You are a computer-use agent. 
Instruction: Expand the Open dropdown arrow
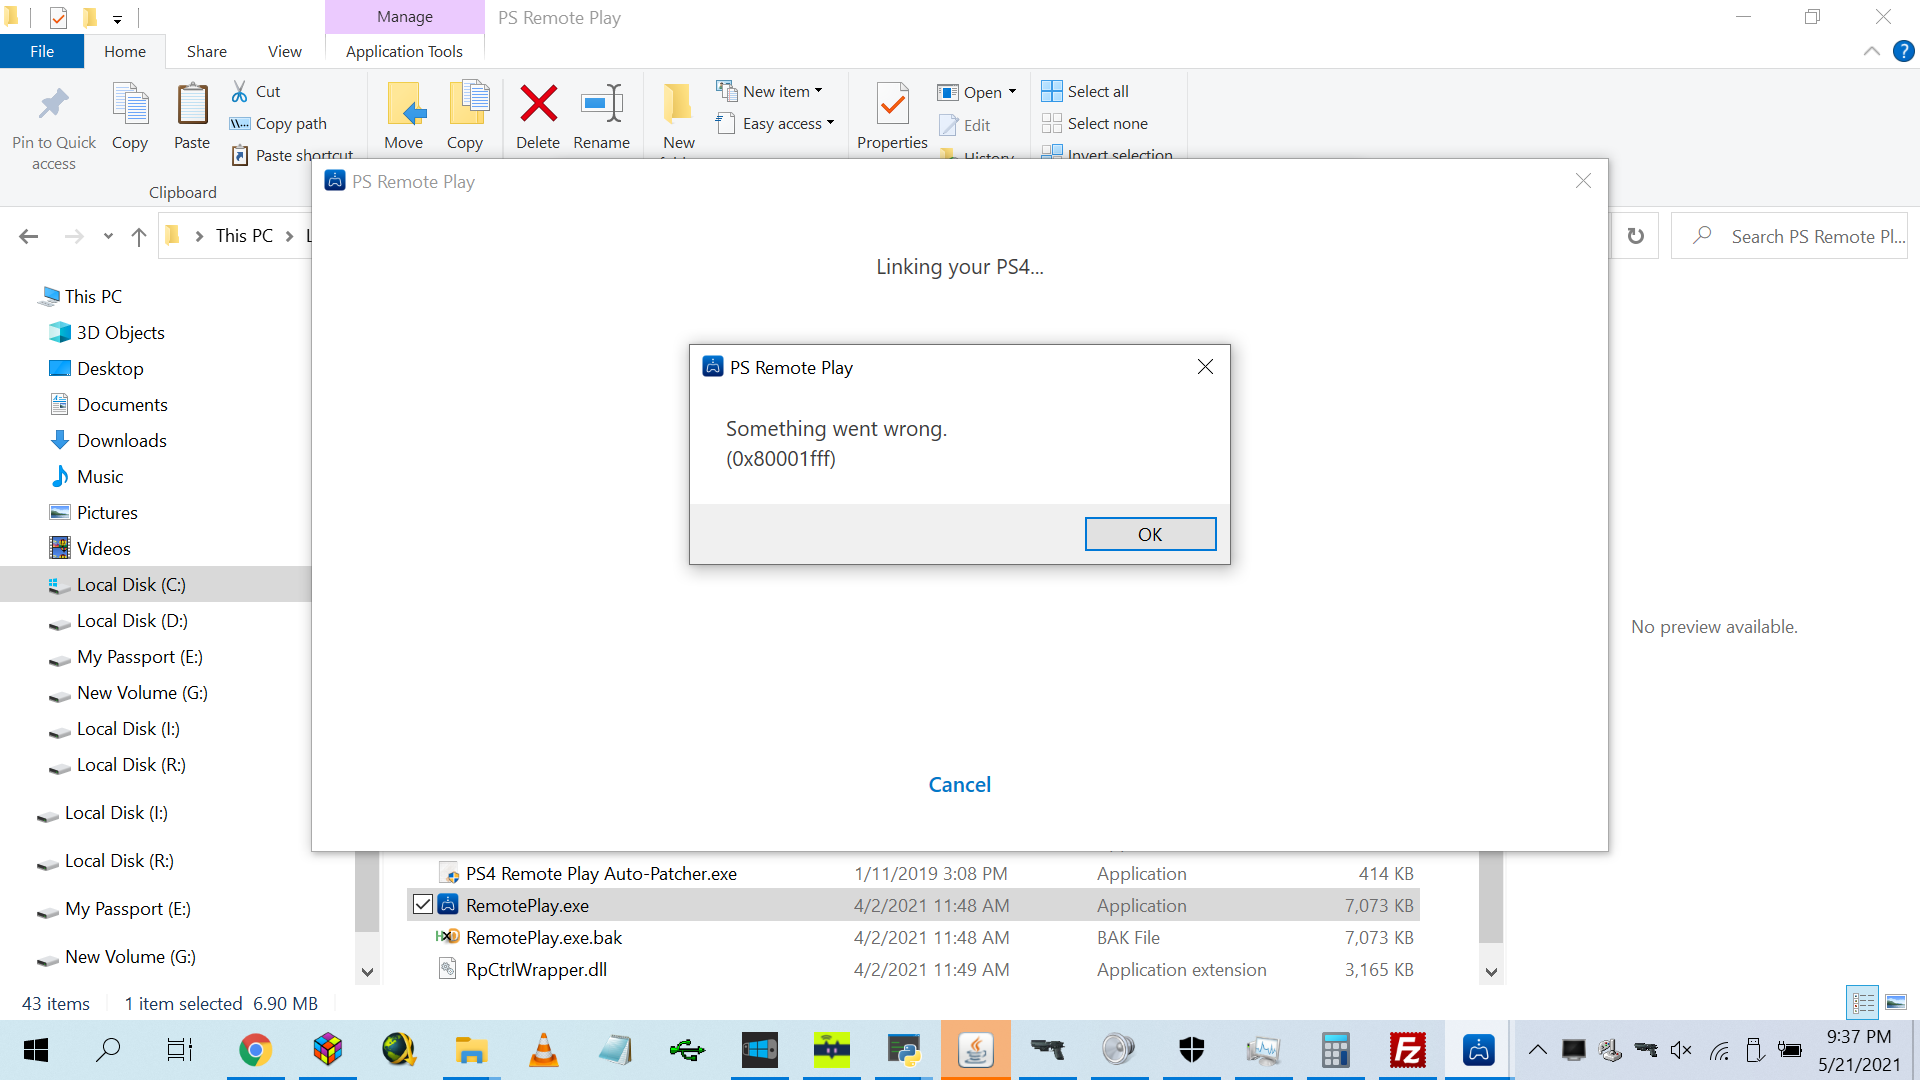tap(1012, 92)
